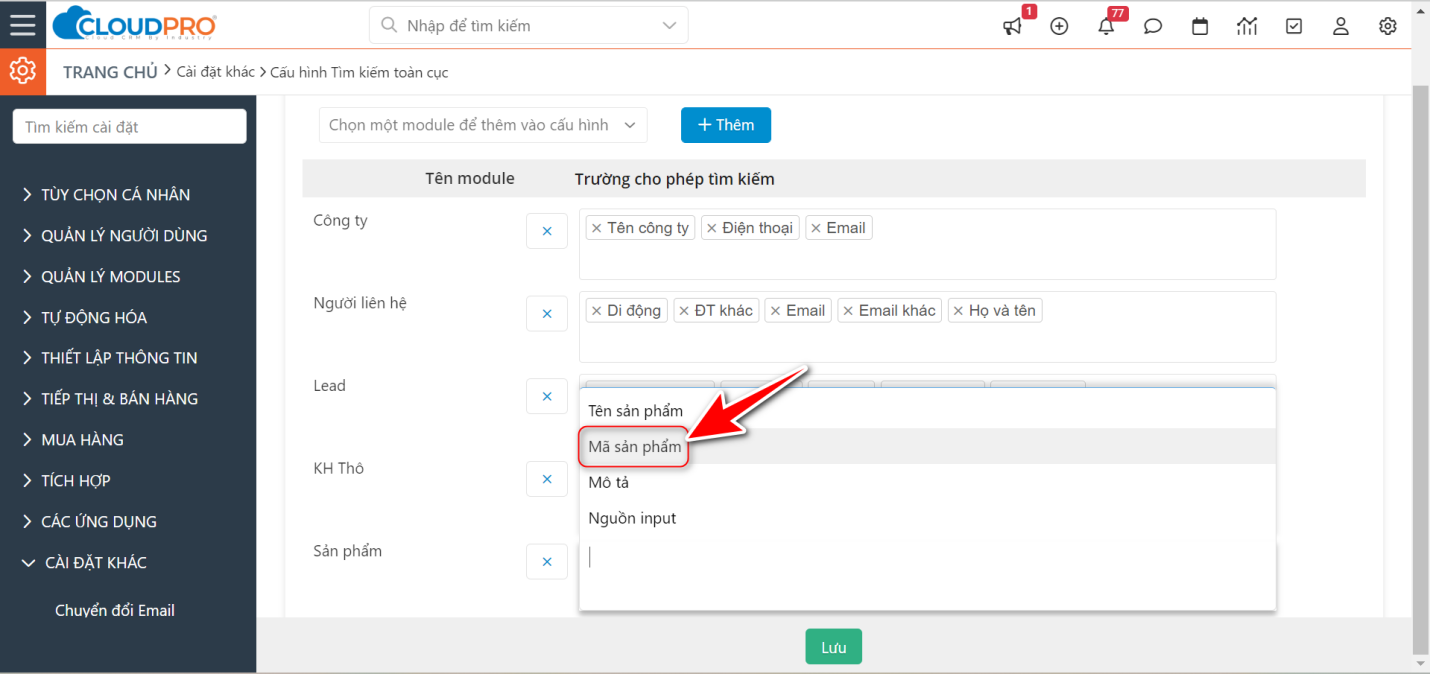
Task: Remove the Công ty module row
Action: coord(547,231)
